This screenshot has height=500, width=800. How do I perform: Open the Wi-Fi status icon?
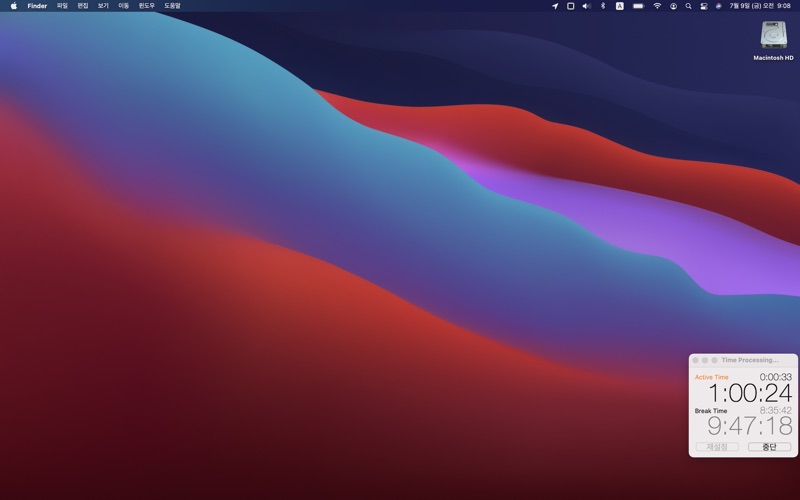pyautogui.click(x=657, y=6)
